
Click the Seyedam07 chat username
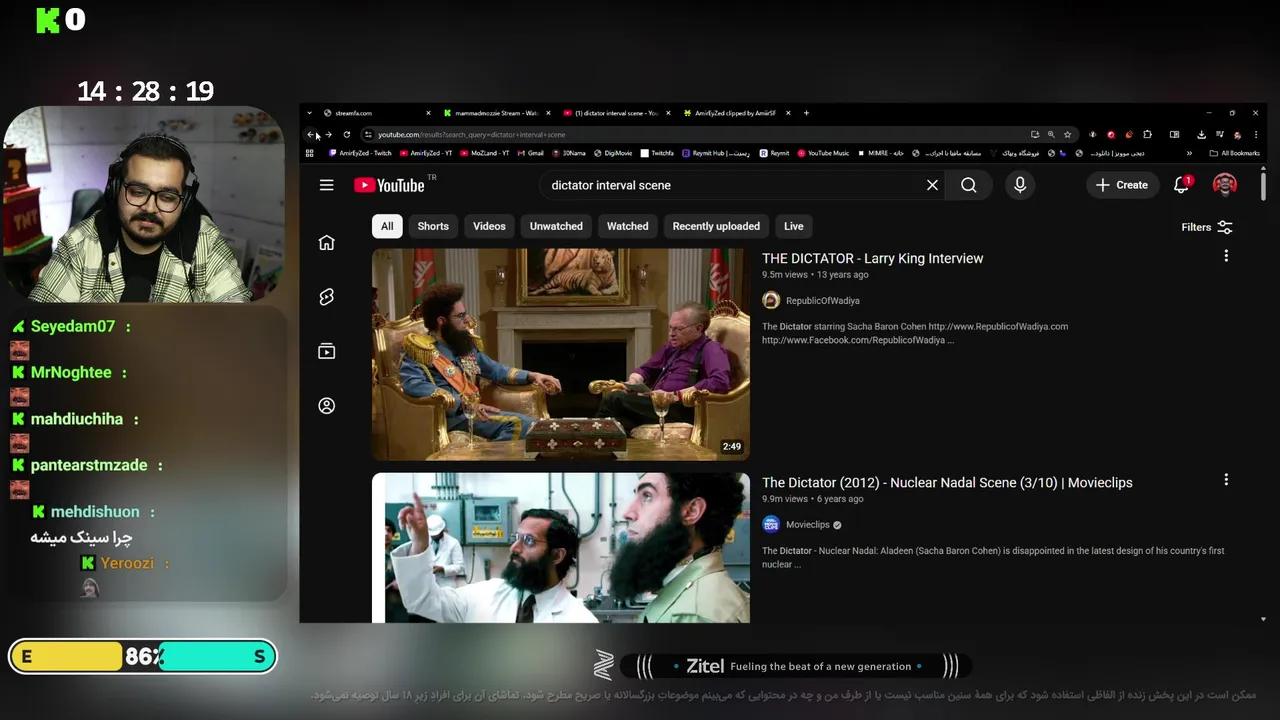pos(73,327)
